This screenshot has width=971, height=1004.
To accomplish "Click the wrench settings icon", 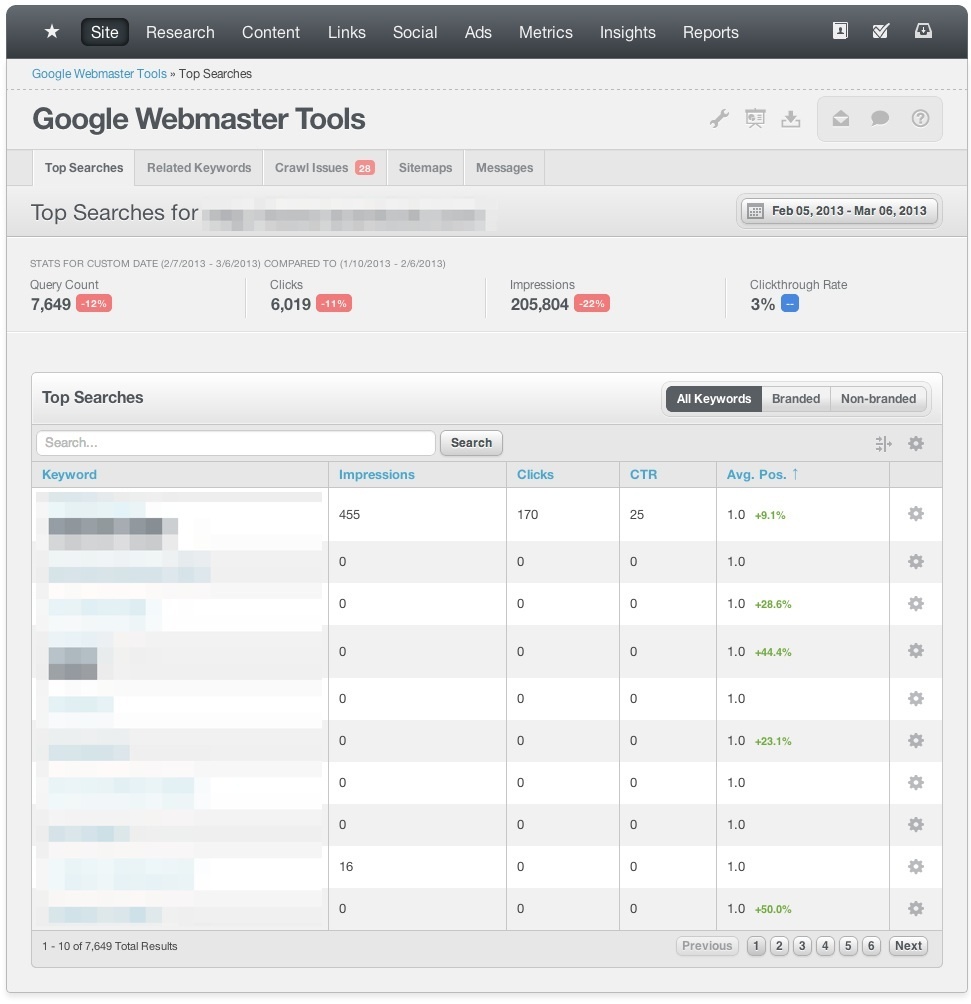I will tap(719, 118).
